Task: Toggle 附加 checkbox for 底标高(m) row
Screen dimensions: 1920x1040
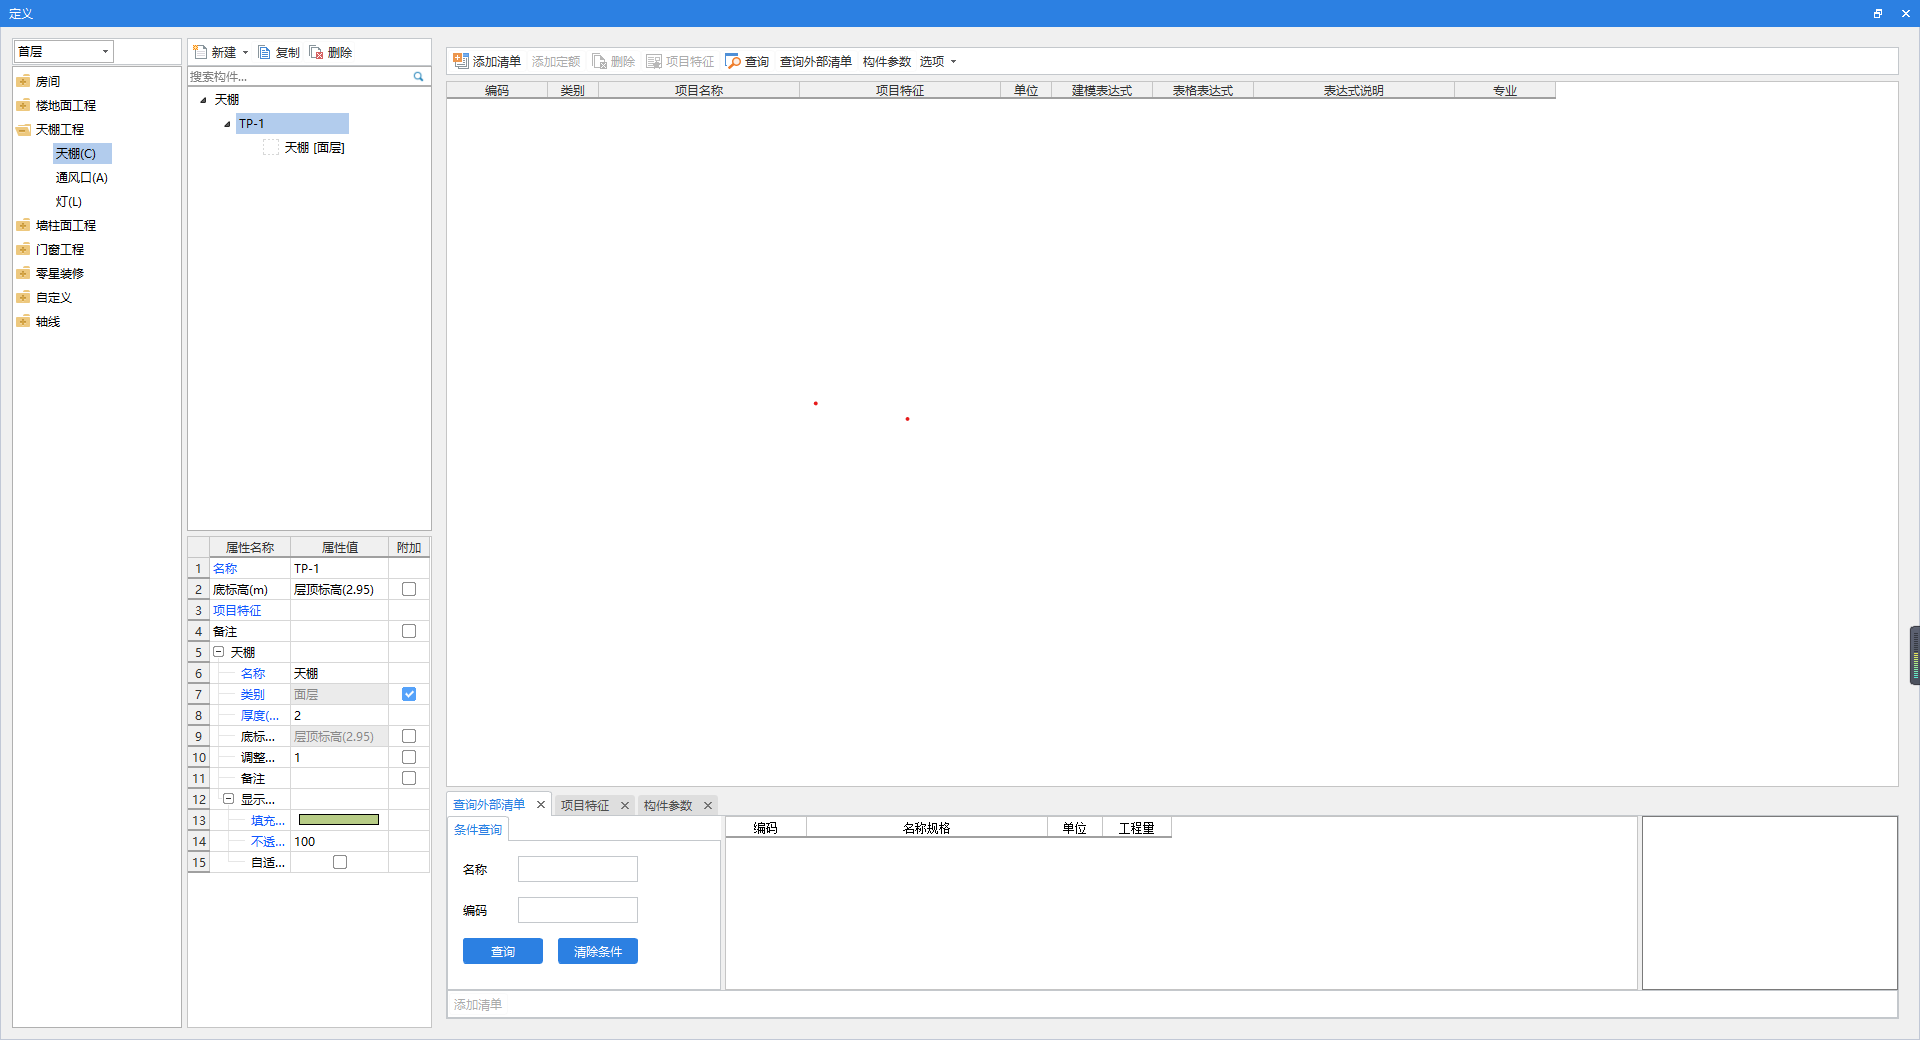Action: (409, 589)
